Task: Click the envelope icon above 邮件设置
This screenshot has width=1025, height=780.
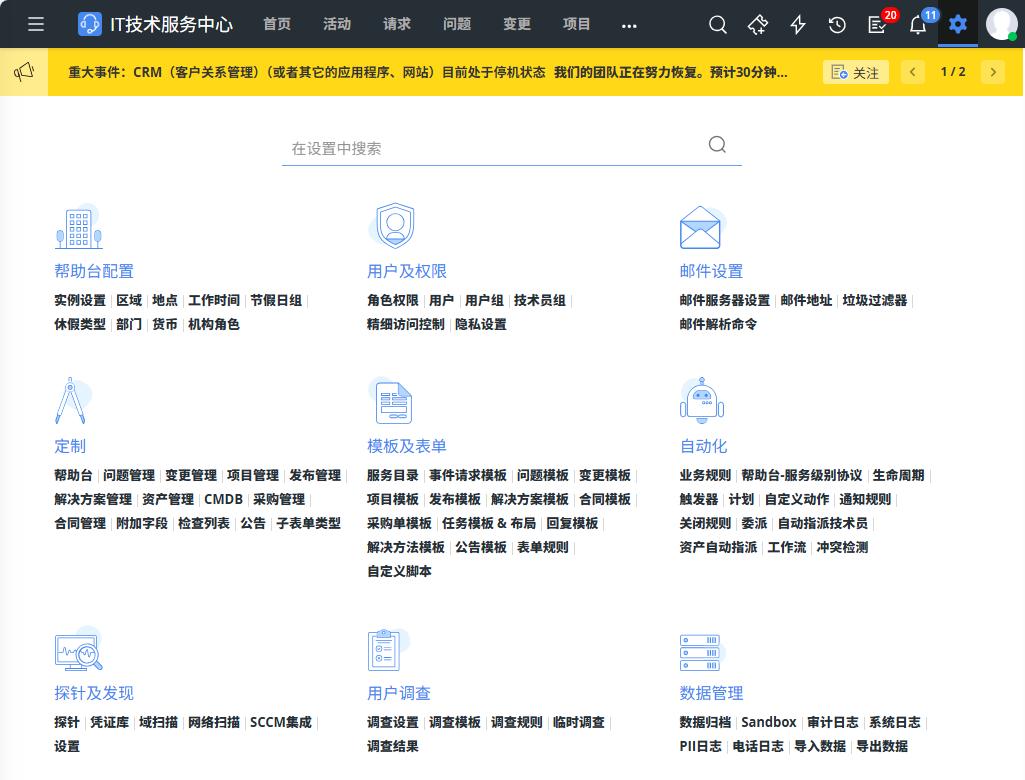Action: [x=700, y=226]
